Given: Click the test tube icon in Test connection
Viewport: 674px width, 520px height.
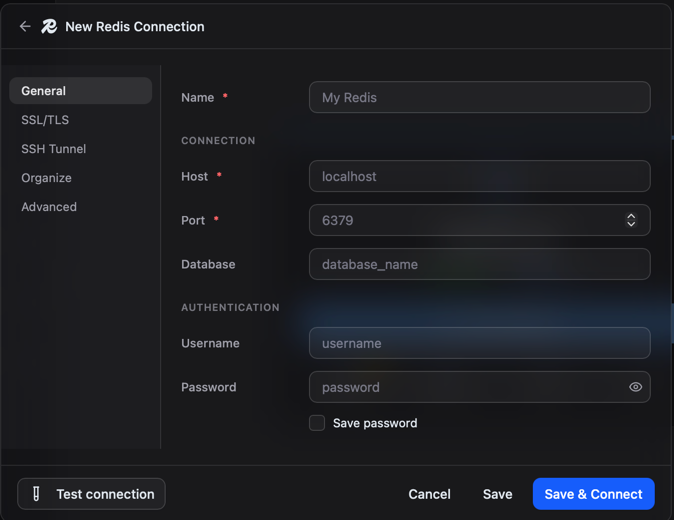Looking at the screenshot, I should (37, 494).
